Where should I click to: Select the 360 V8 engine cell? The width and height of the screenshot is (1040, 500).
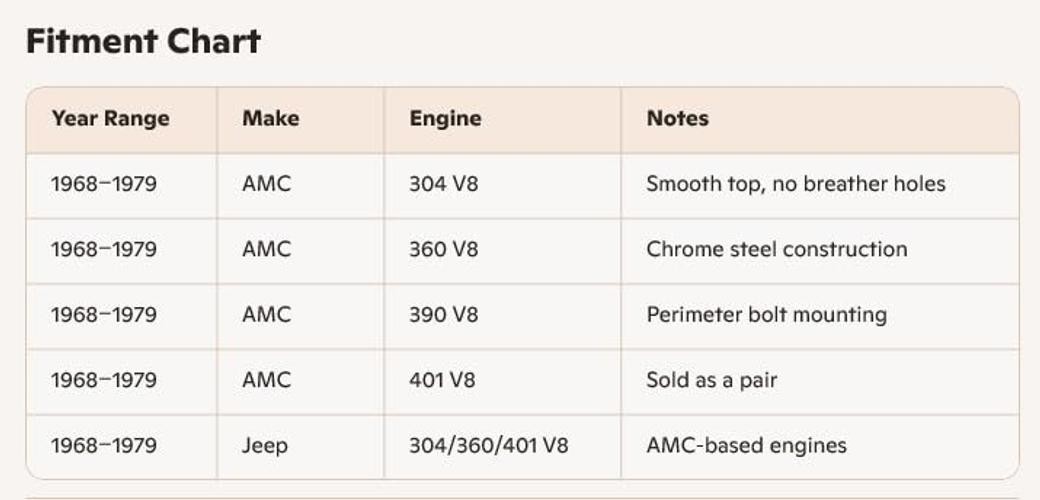pos(443,249)
